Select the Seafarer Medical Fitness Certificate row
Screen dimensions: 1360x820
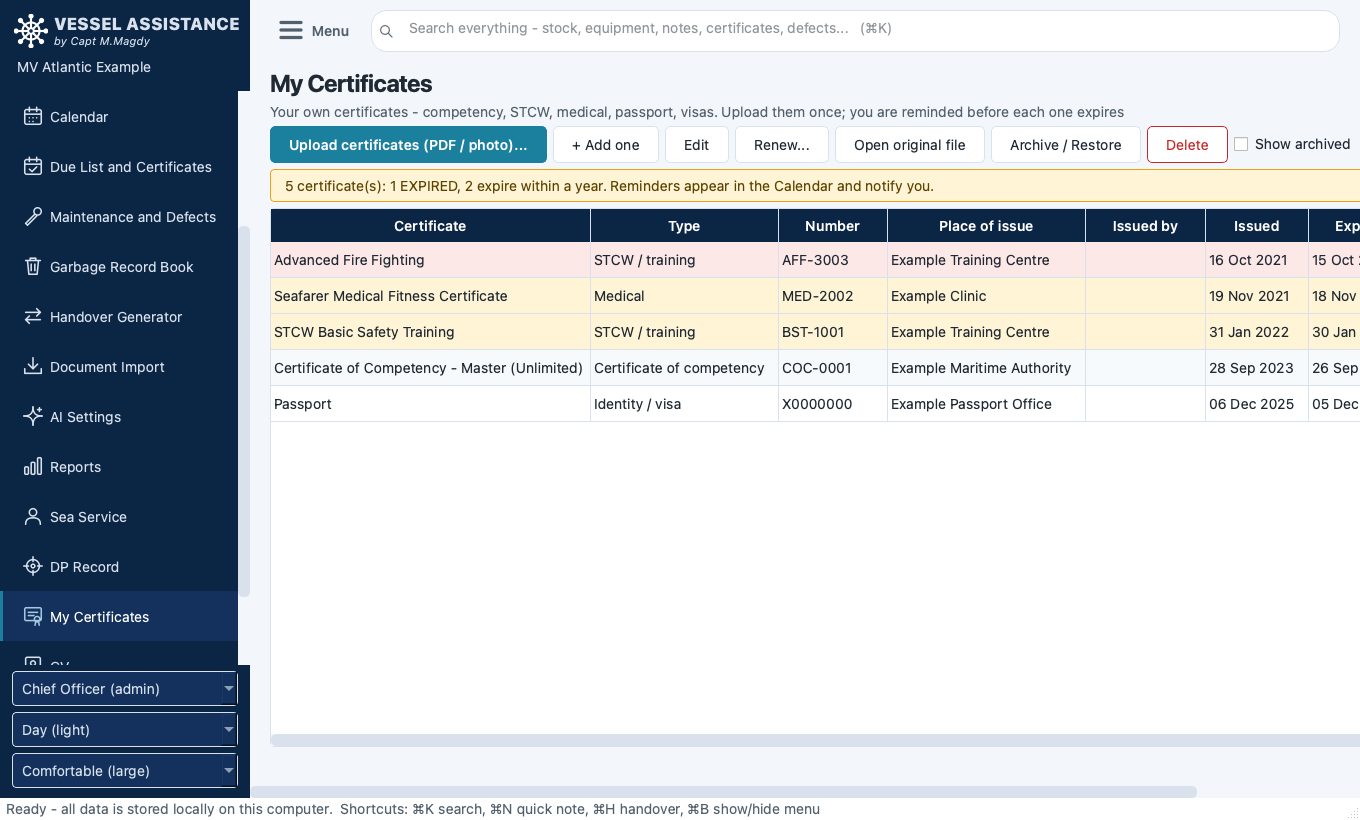click(815, 296)
